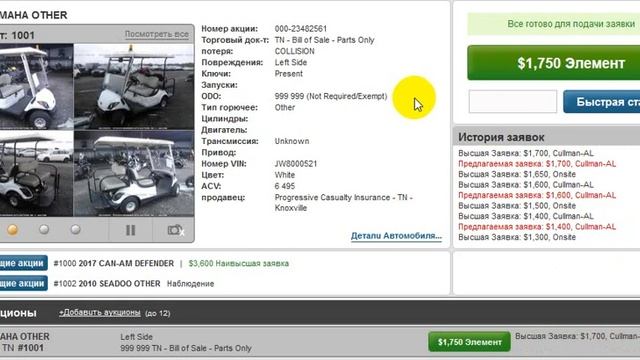Click seller 'Progressive Casualty Insurance - TN' text
The width and height of the screenshot is (640, 360).
pos(344,198)
